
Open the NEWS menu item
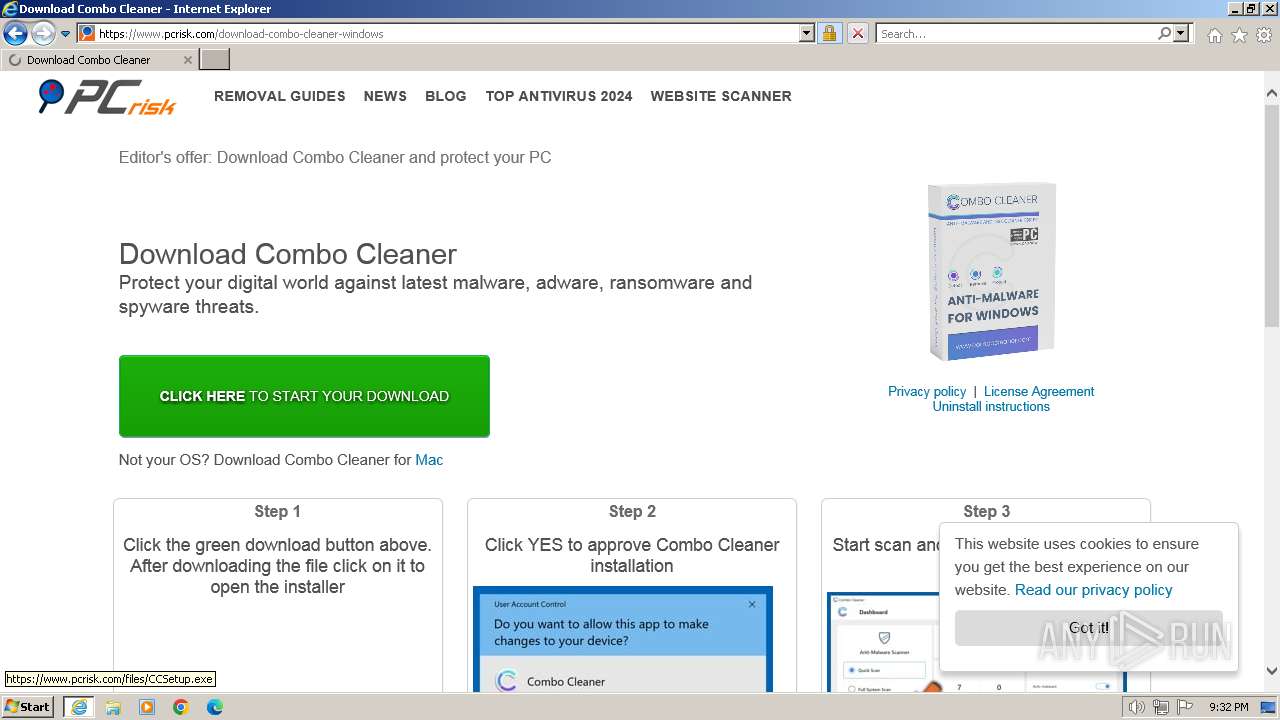tap(385, 96)
